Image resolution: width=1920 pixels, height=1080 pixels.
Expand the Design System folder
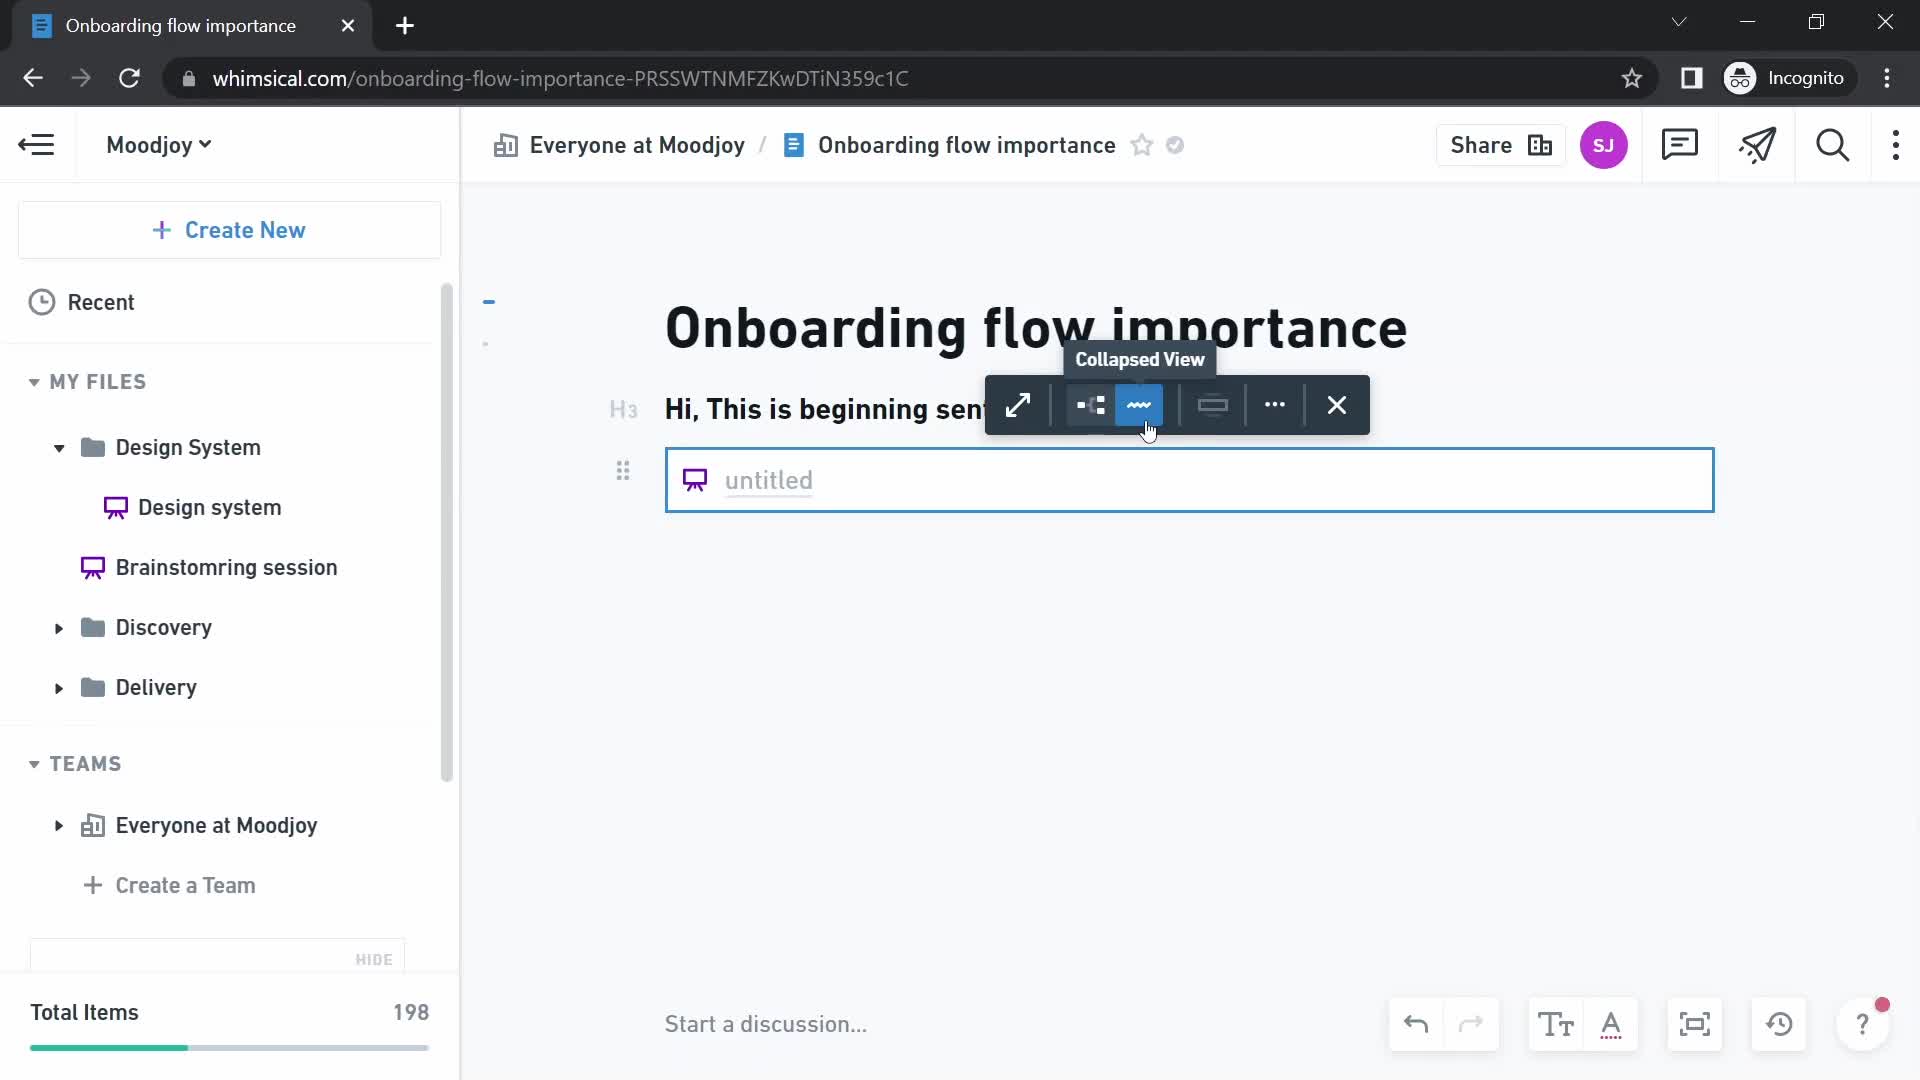tap(59, 447)
